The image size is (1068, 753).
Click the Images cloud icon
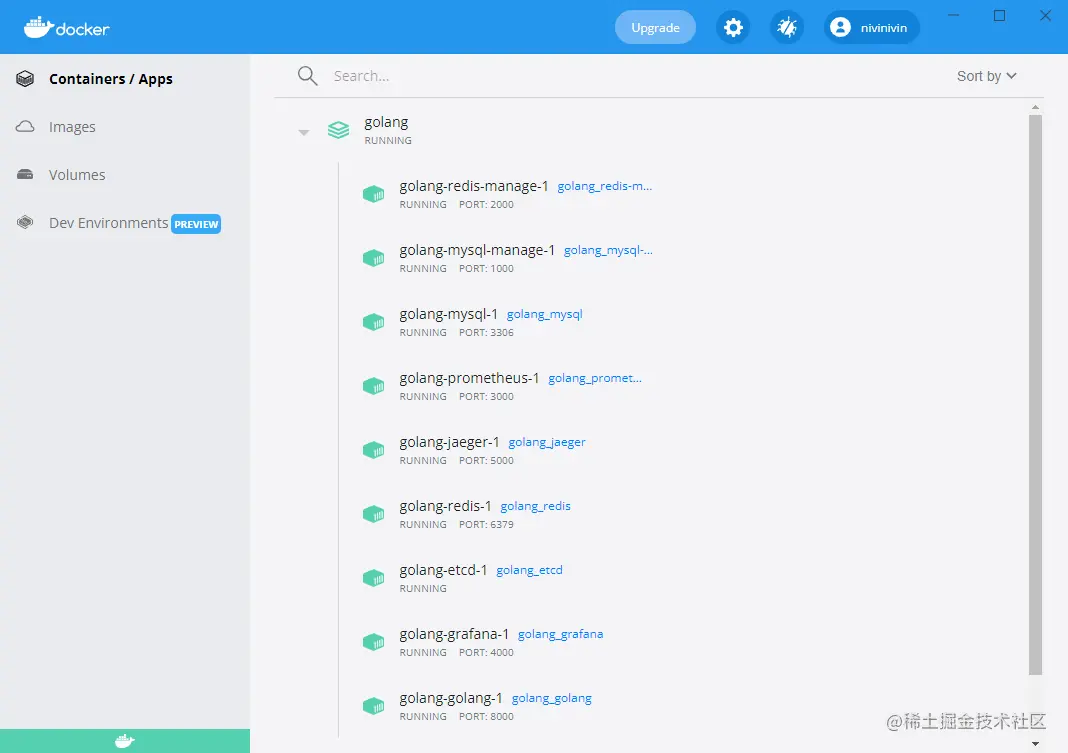tap(25, 127)
